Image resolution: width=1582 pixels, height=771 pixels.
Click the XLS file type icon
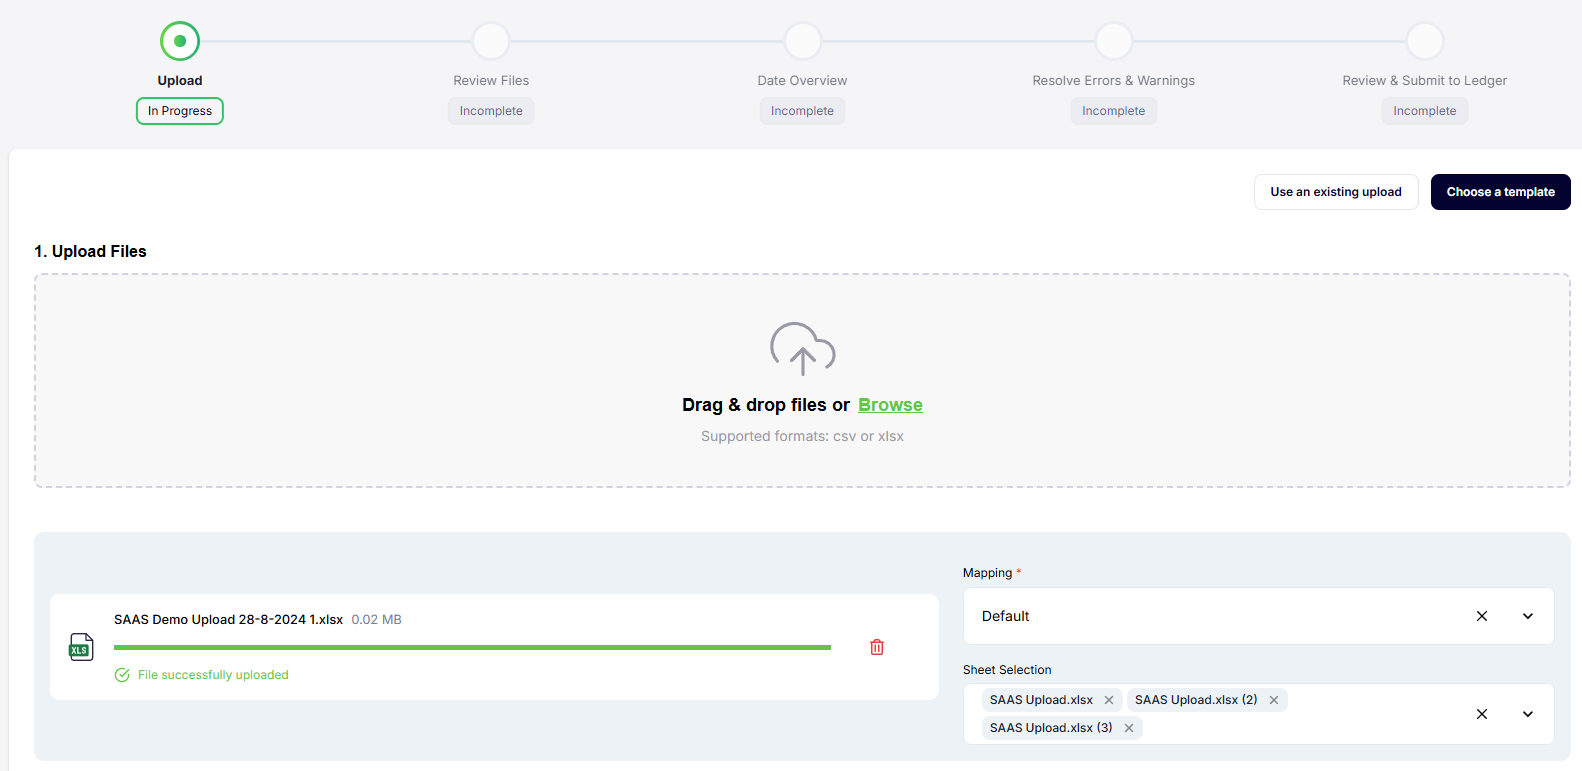[x=81, y=647]
